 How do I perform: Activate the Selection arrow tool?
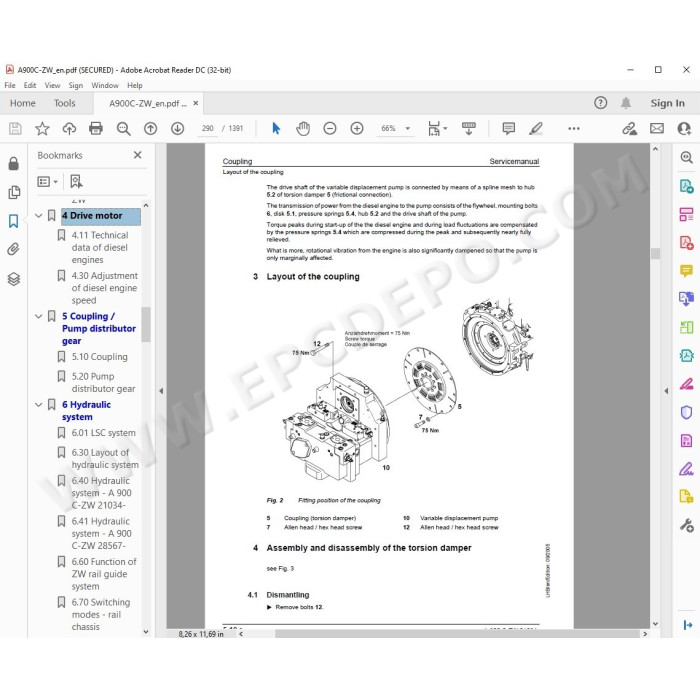276,129
